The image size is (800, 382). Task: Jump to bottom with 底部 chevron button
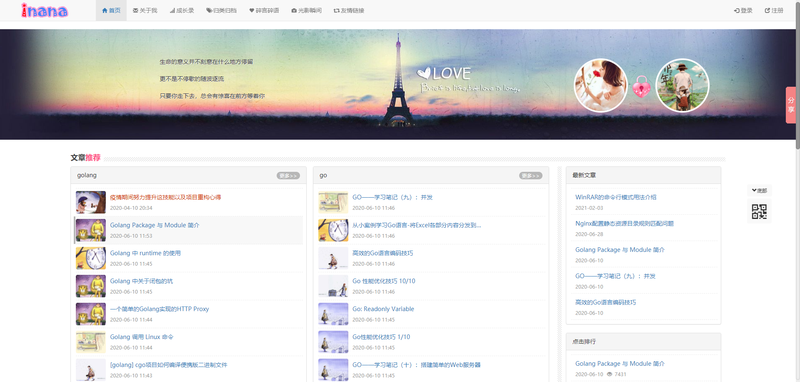coord(759,190)
